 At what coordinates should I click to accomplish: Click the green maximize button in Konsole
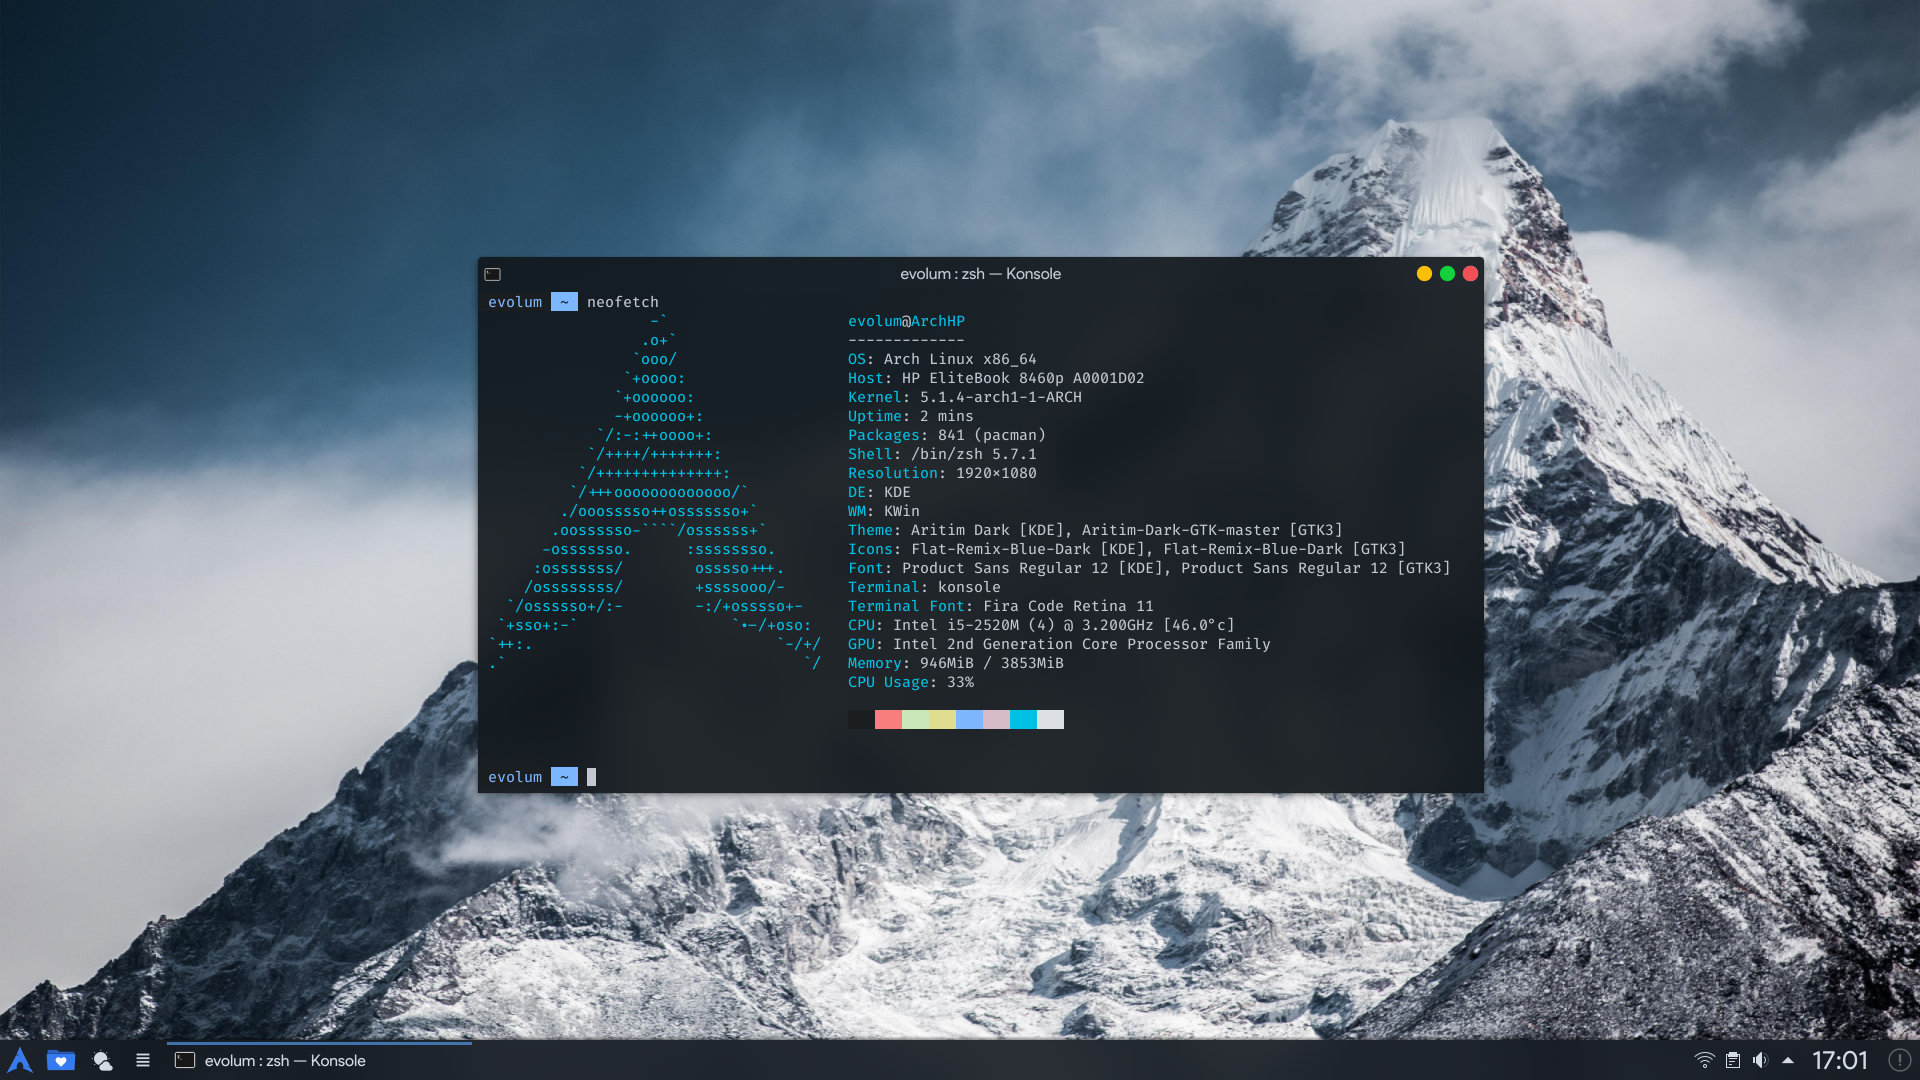(1447, 274)
